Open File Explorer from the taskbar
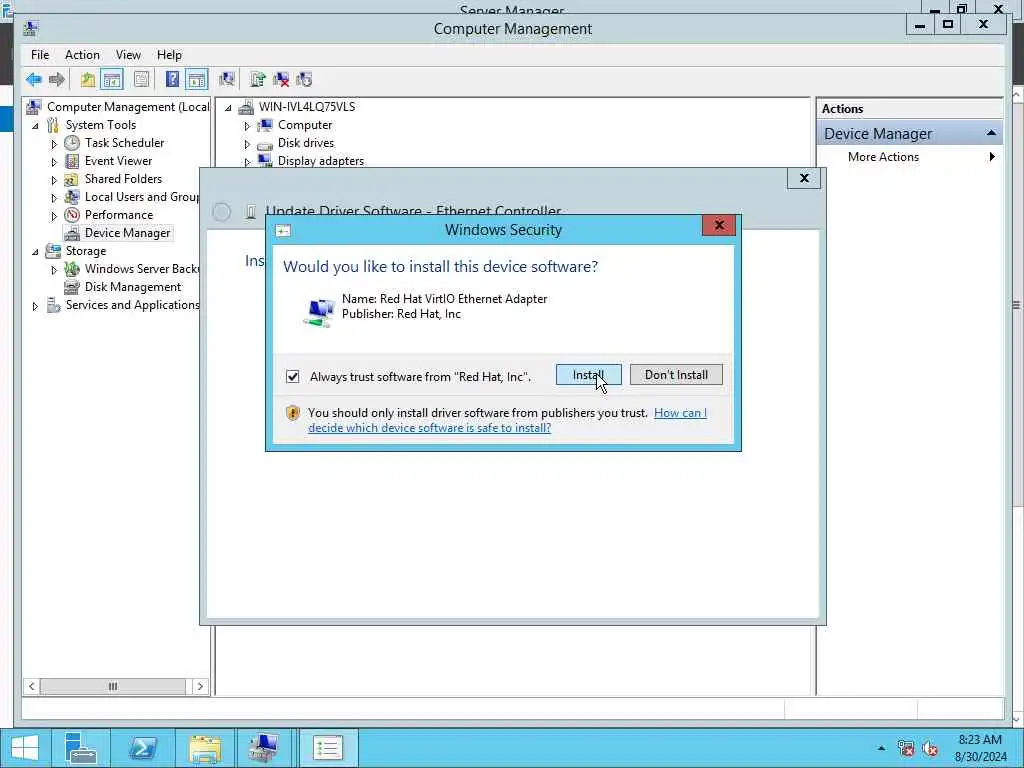This screenshot has height=768, width=1024. tap(204, 748)
